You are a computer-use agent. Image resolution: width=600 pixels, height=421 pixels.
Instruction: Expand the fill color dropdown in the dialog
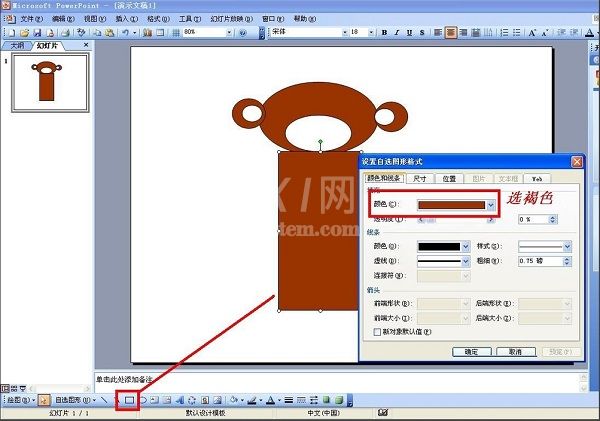(491, 205)
